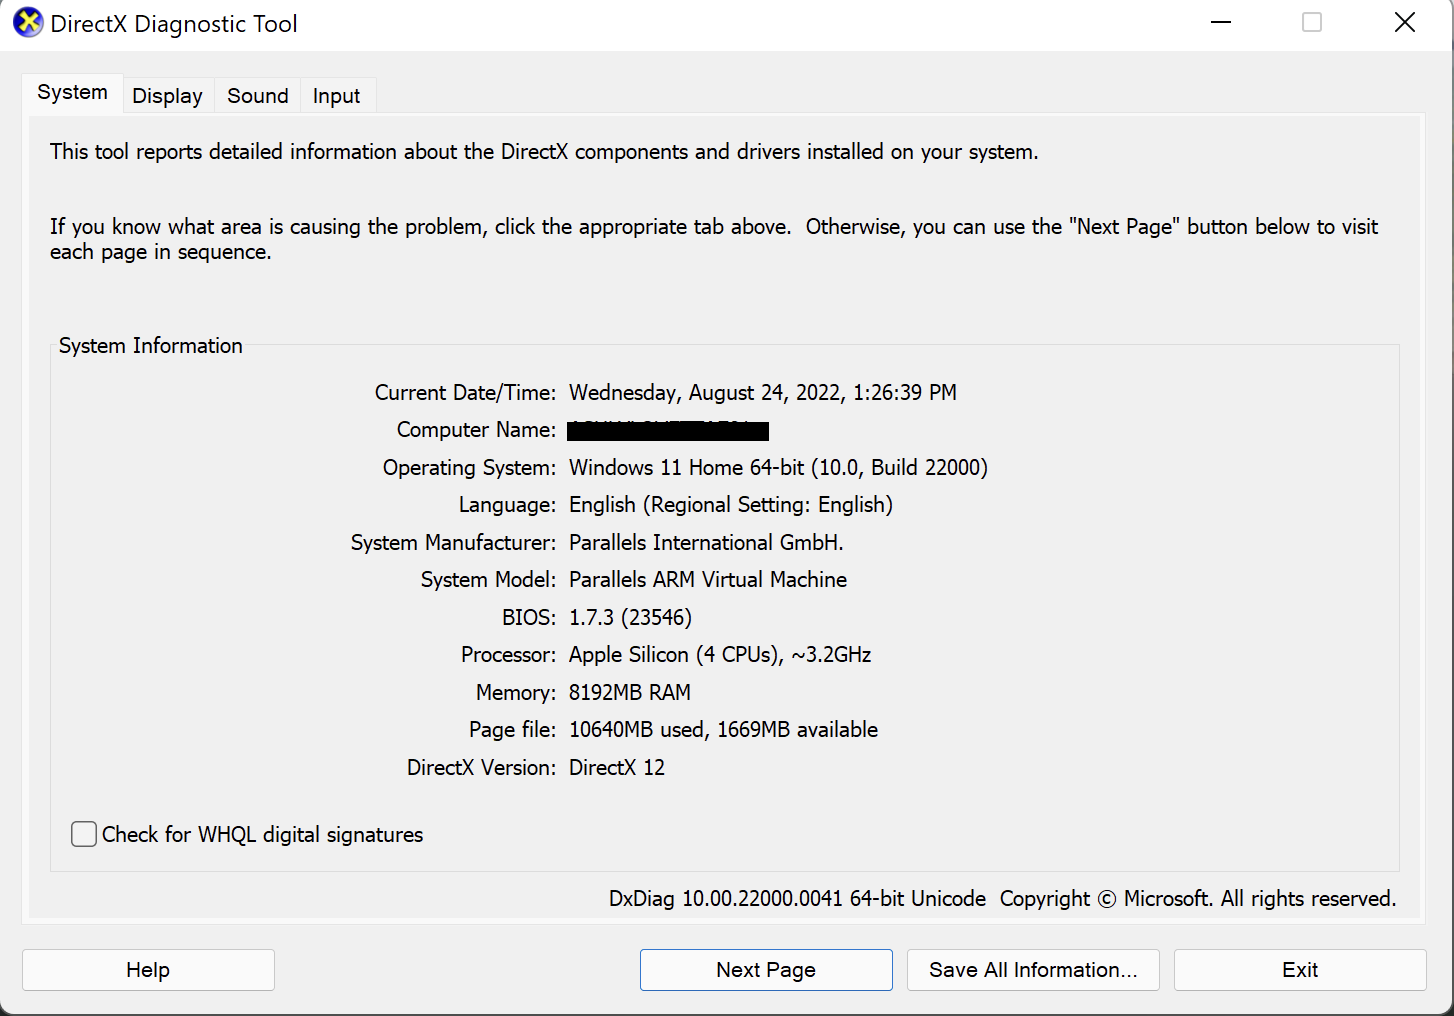This screenshot has width=1454, height=1016.
Task: Click memory value '8192MB RAM'
Action: [x=630, y=693]
